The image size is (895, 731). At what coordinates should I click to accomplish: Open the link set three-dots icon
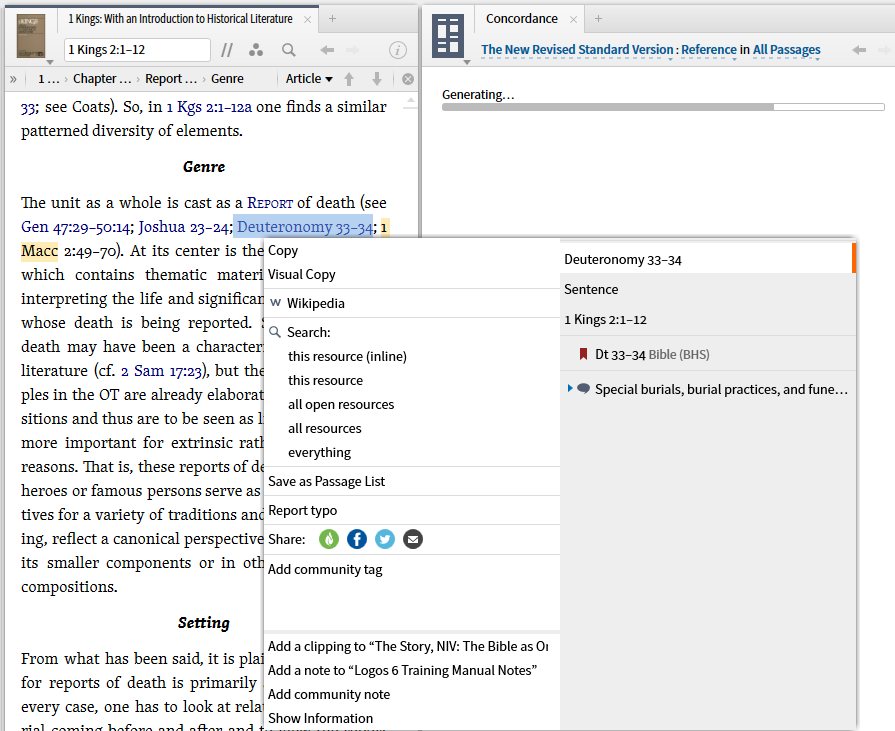click(x=256, y=50)
